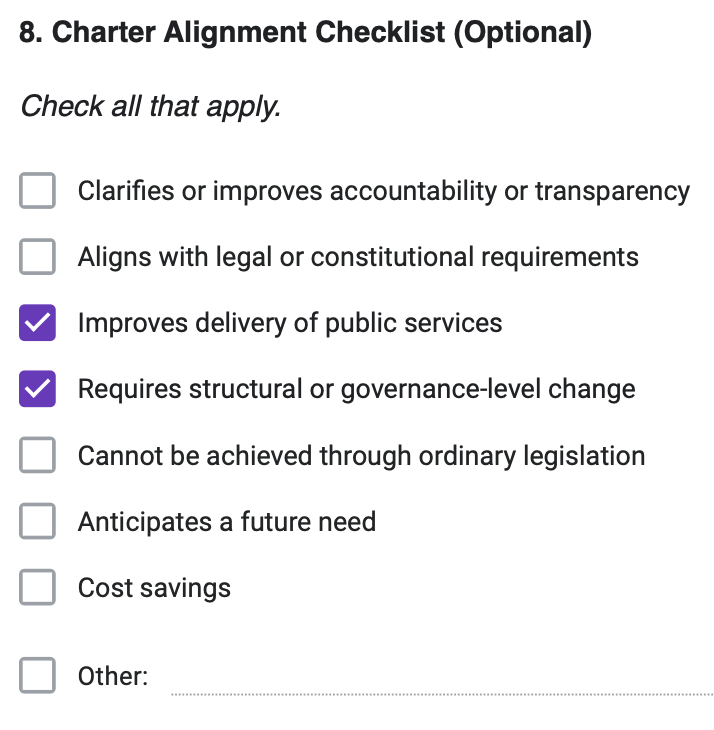The width and height of the screenshot is (714, 730).
Task: Click the 'Charter Alignment Checklist' heading
Action: [x=248, y=33]
